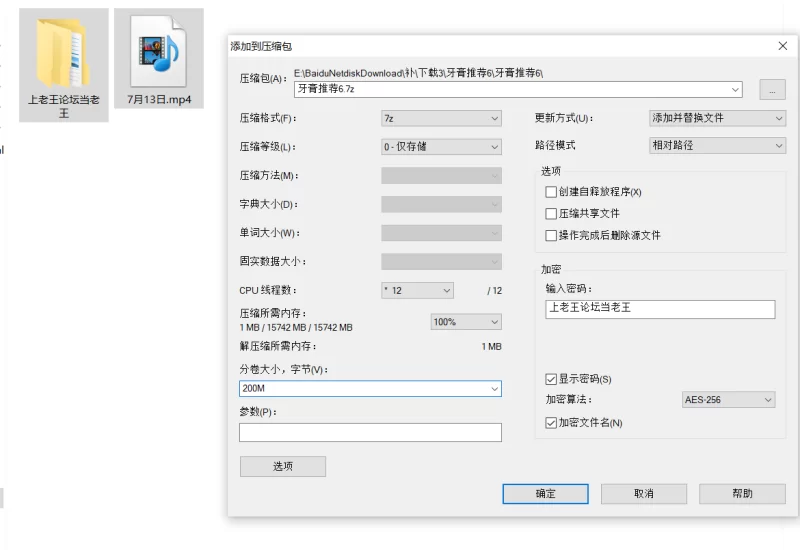Uncheck 显示密码(S) checkbox

tap(551, 379)
